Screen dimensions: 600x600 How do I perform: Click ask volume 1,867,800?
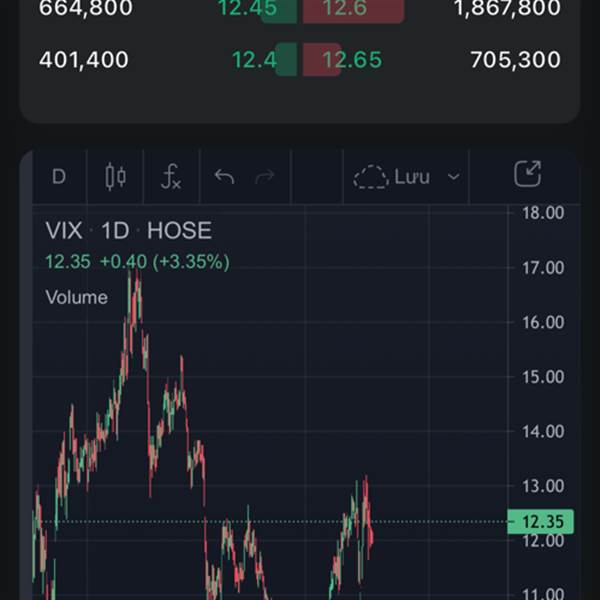pyautogui.click(x=507, y=8)
